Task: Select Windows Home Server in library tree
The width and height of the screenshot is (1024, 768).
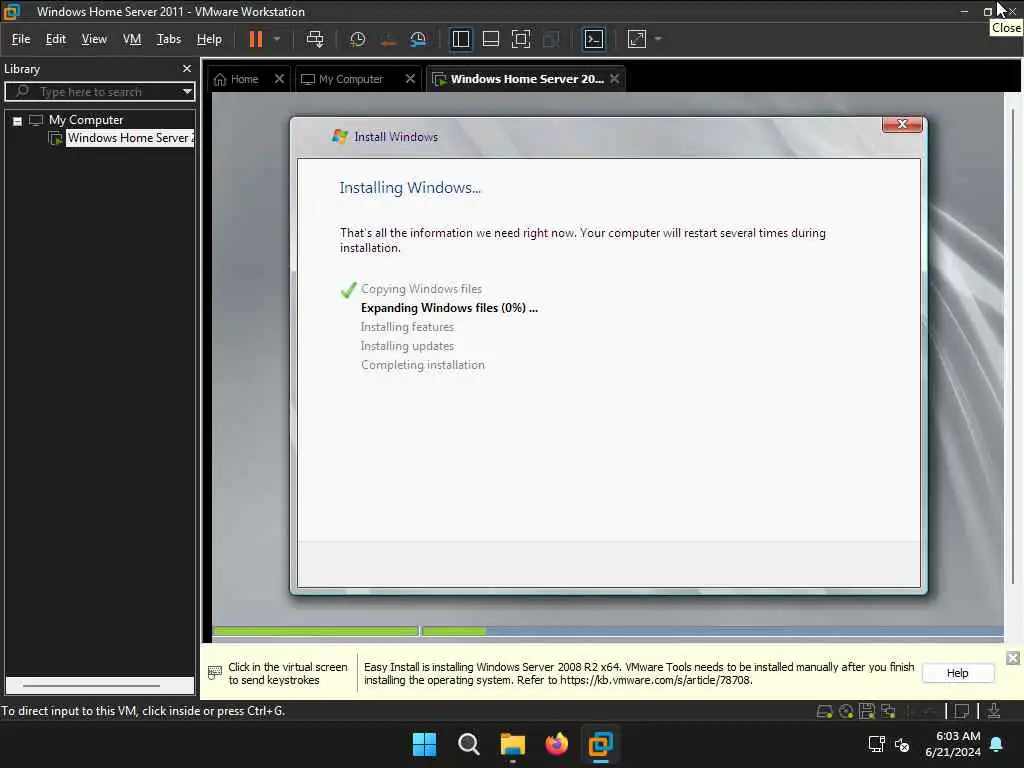Action: [x=130, y=138]
